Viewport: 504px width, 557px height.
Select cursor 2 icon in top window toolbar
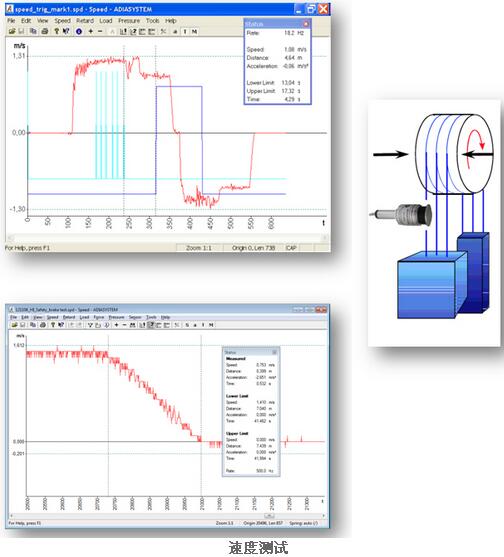[x=133, y=31]
